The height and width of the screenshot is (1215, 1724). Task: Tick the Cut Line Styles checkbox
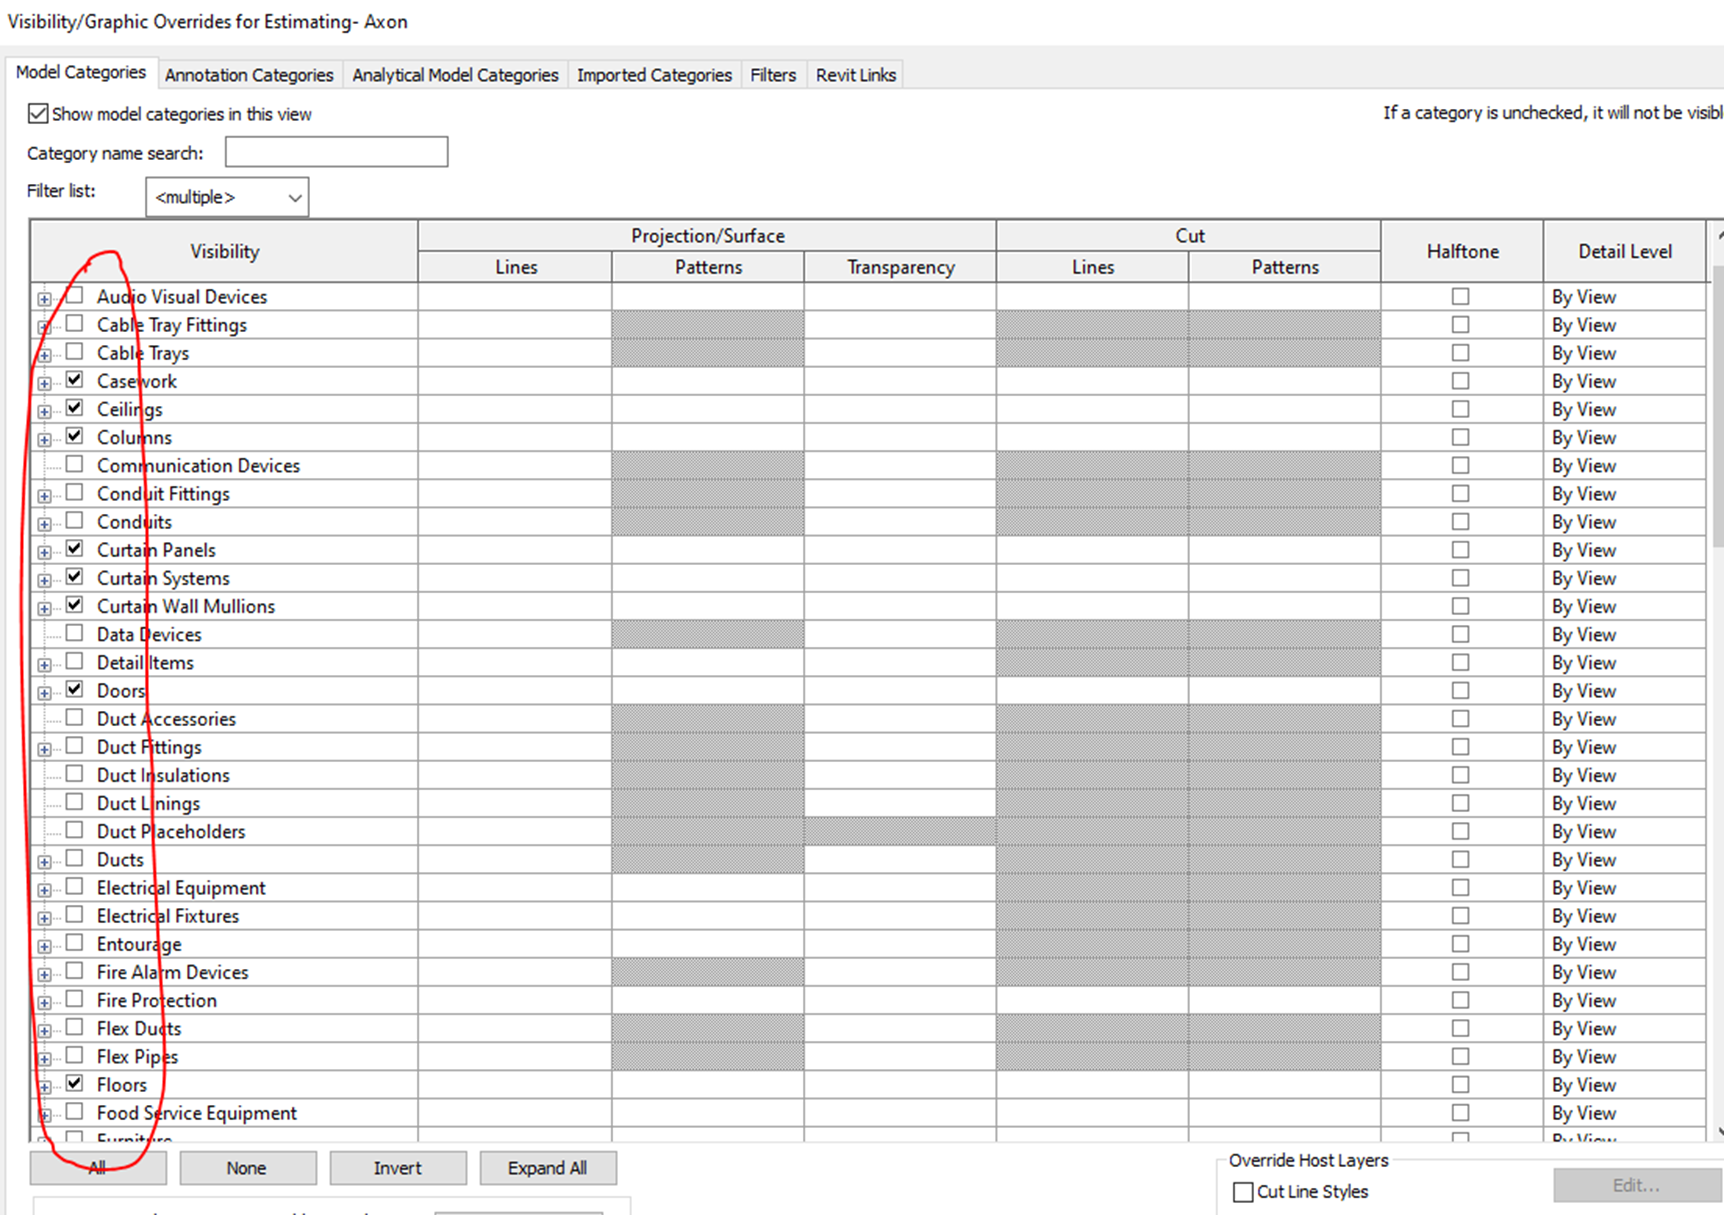coord(1243,1192)
